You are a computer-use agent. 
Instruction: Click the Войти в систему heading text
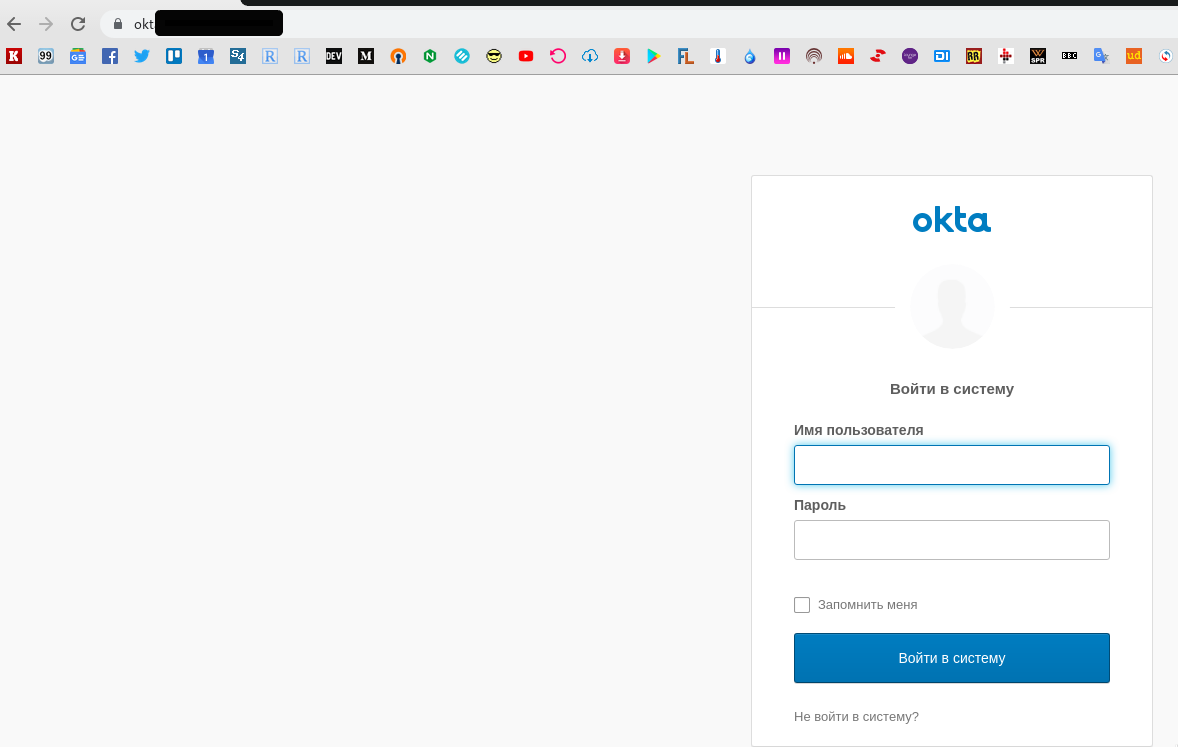952,389
